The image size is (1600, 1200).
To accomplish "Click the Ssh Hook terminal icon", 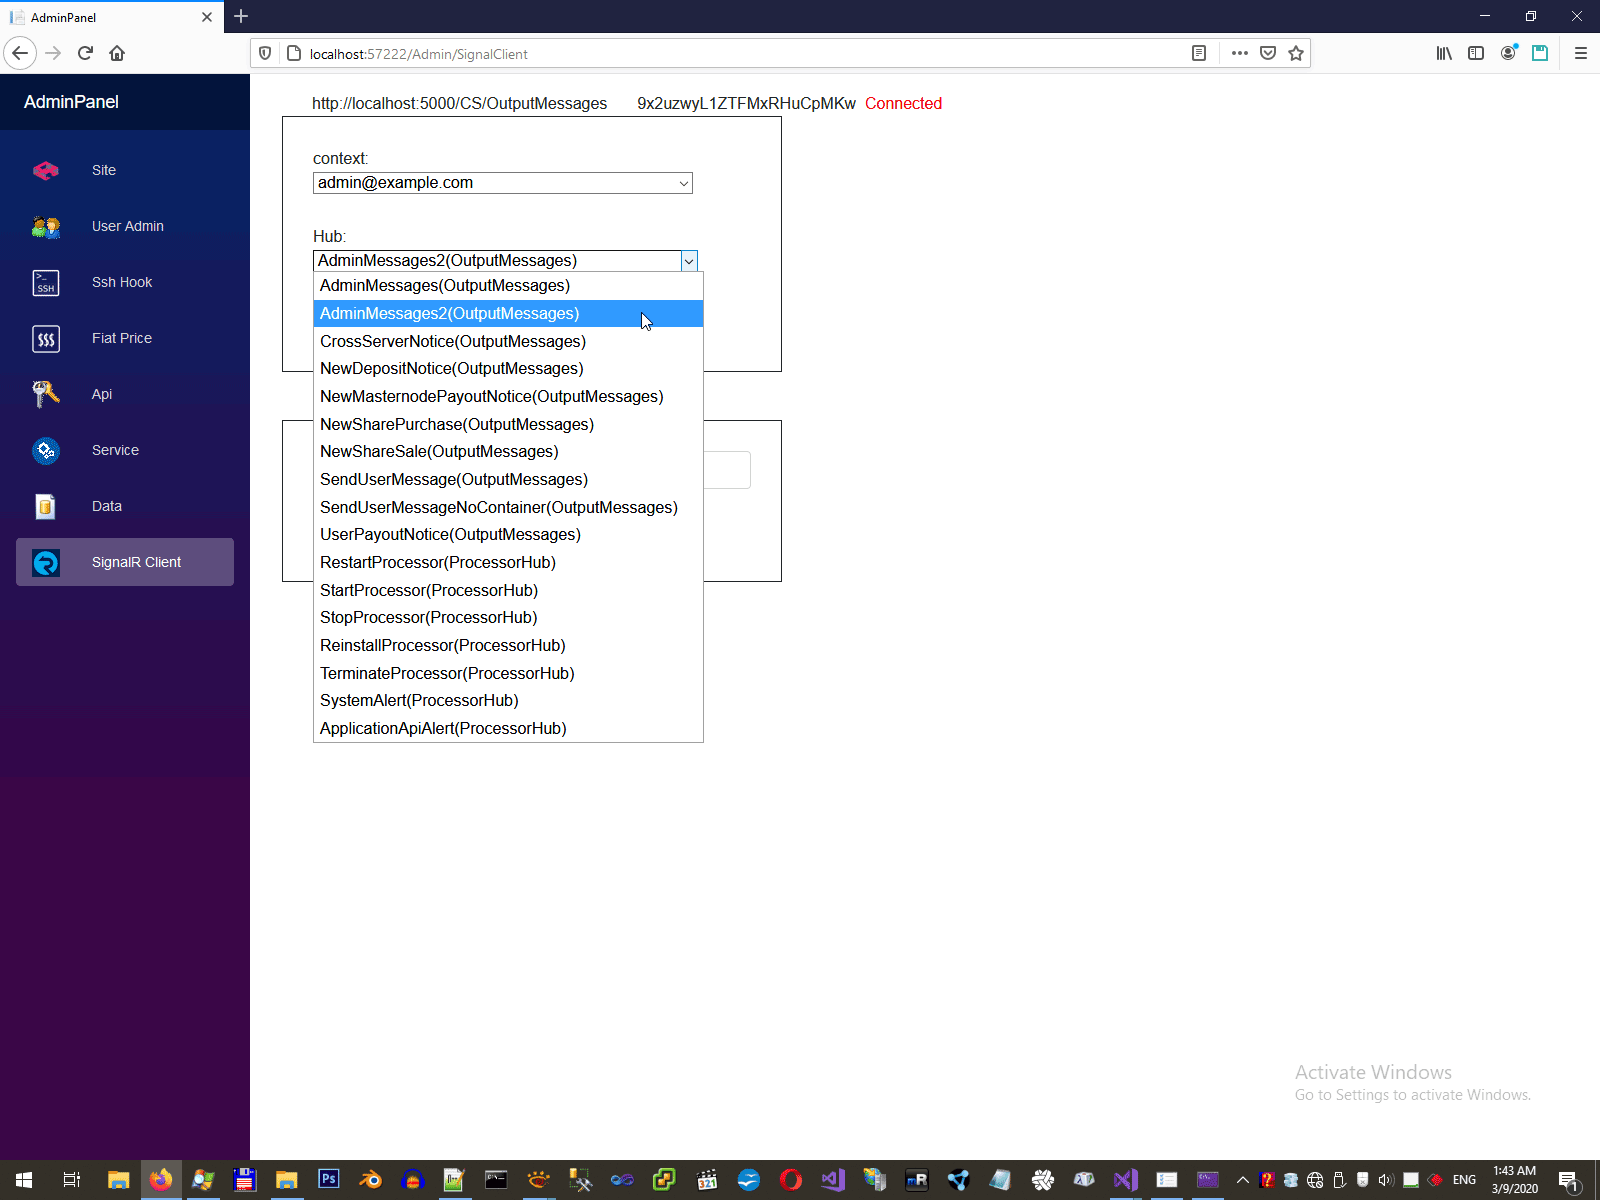I will click(x=46, y=282).
